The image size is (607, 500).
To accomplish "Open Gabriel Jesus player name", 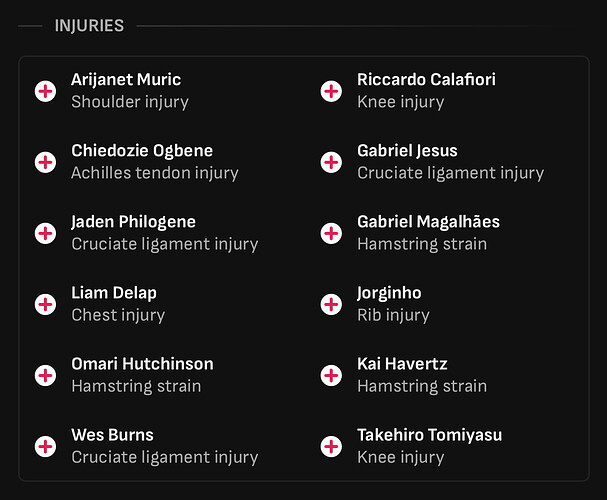I will coord(407,151).
